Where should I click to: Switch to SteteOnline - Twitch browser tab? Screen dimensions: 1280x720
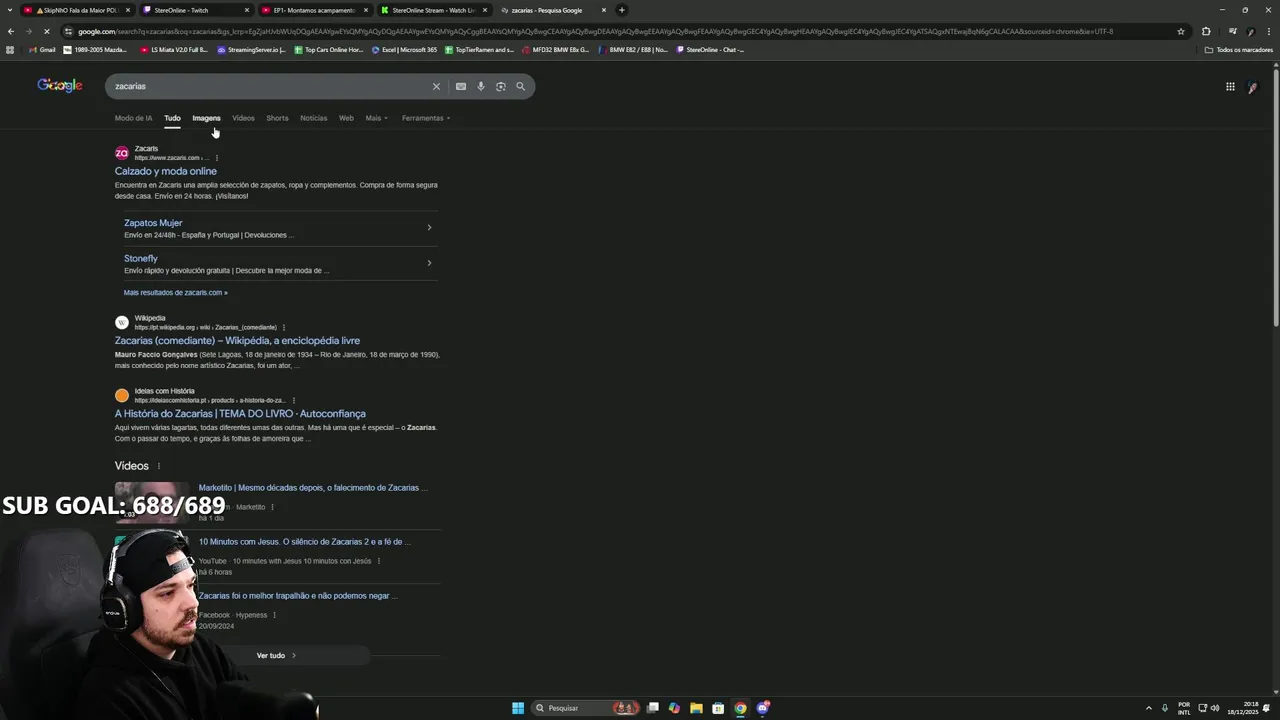[195, 10]
